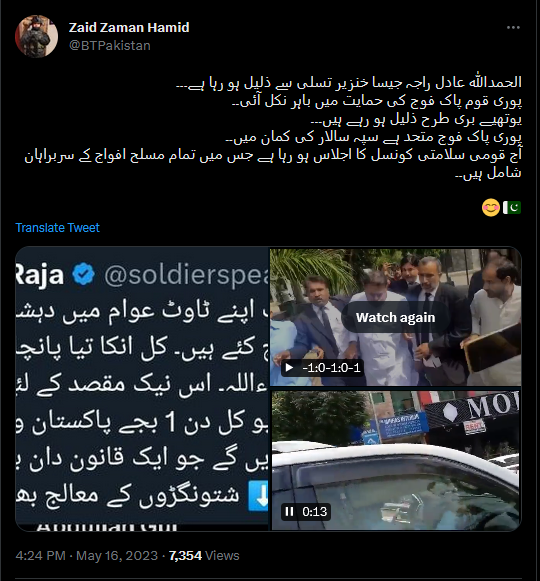Click the Watch again button
The image size is (540, 581).
point(395,318)
